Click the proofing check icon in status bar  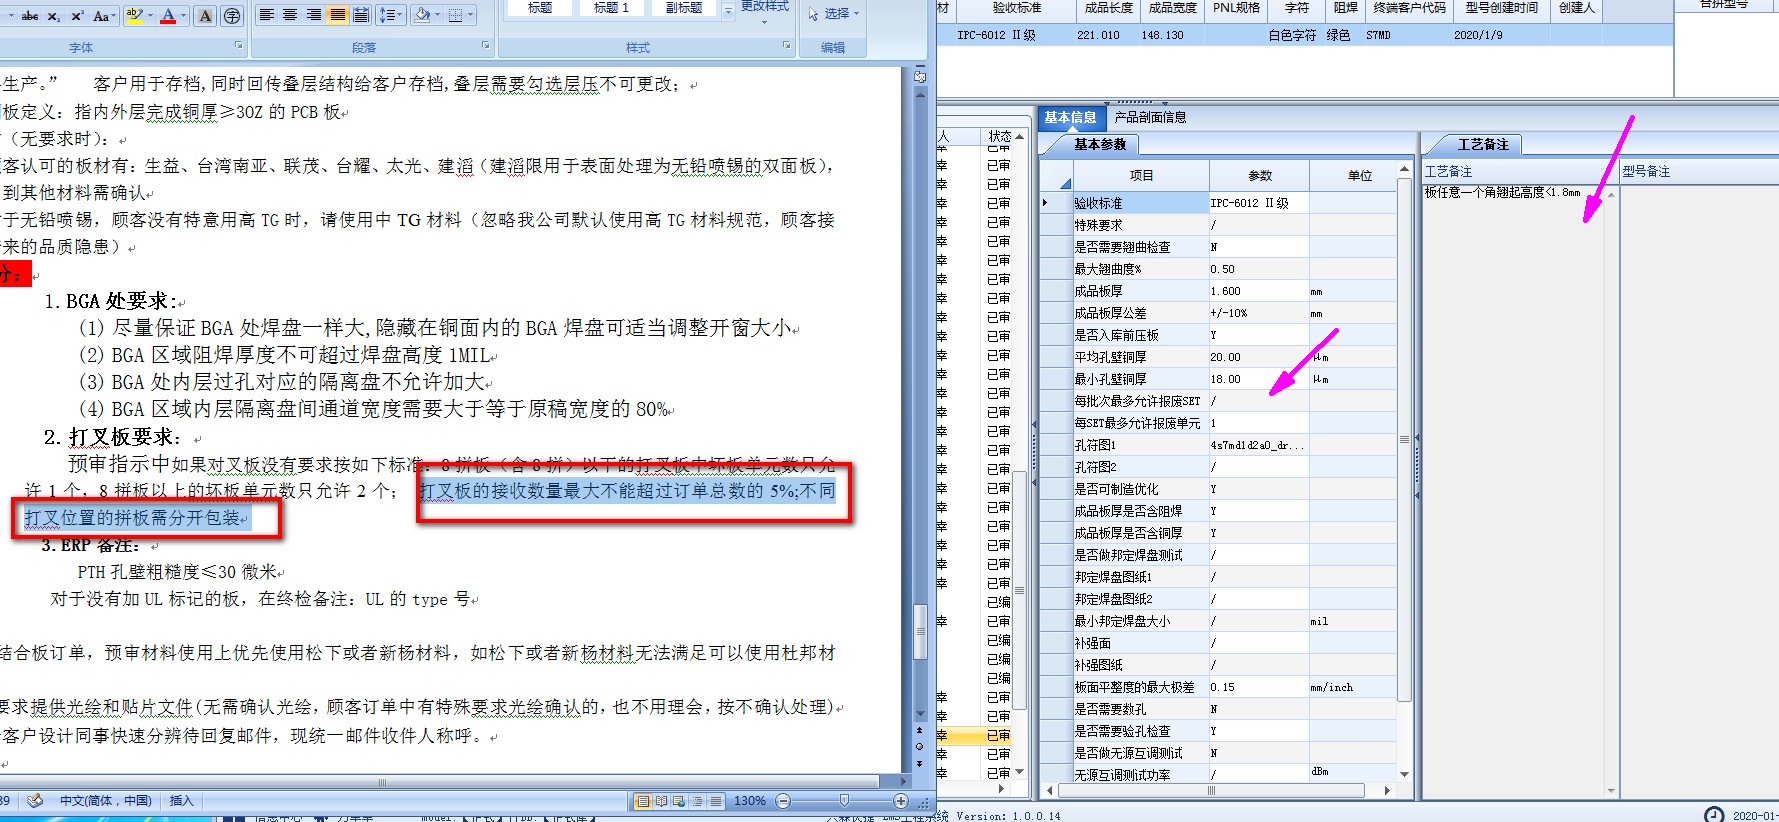coord(35,801)
